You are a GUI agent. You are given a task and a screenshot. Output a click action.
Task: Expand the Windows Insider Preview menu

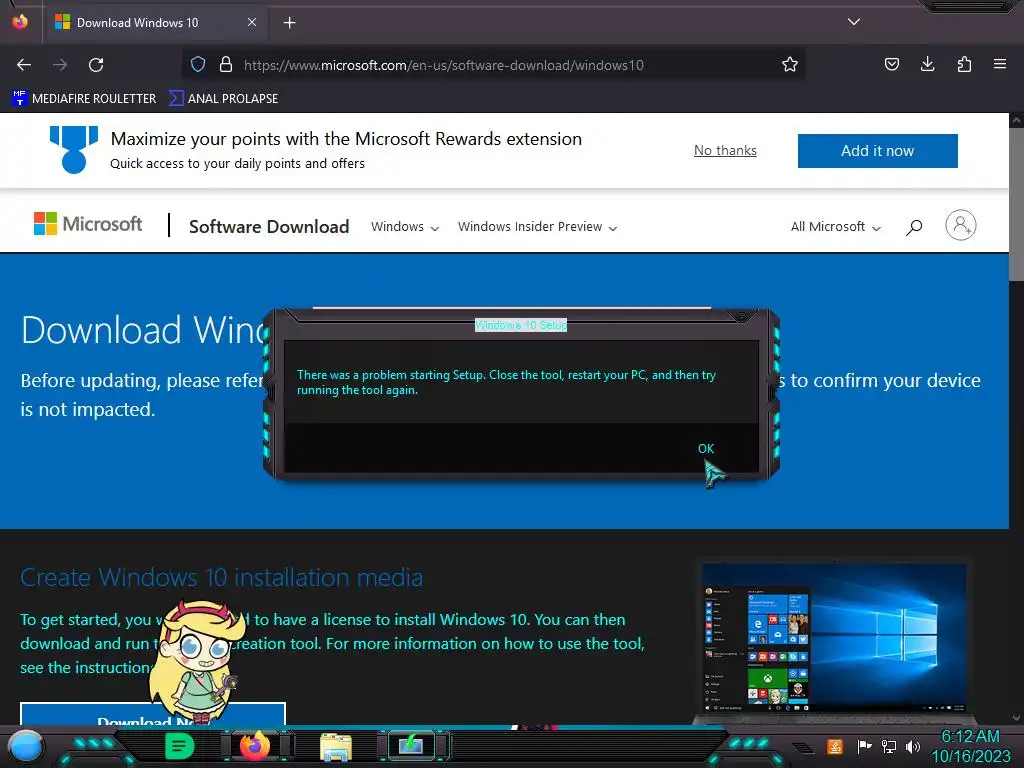point(537,227)
